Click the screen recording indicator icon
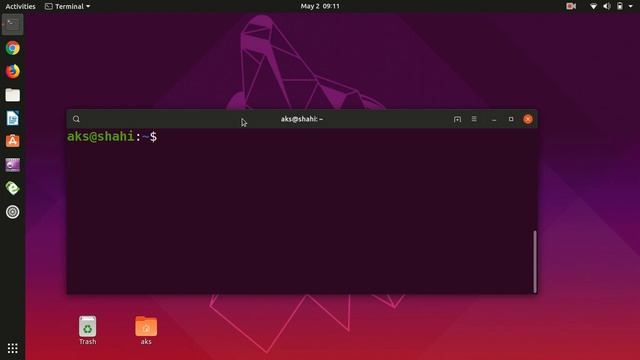The height and width of the screenshot is (360, 640). tap(571, 6)
